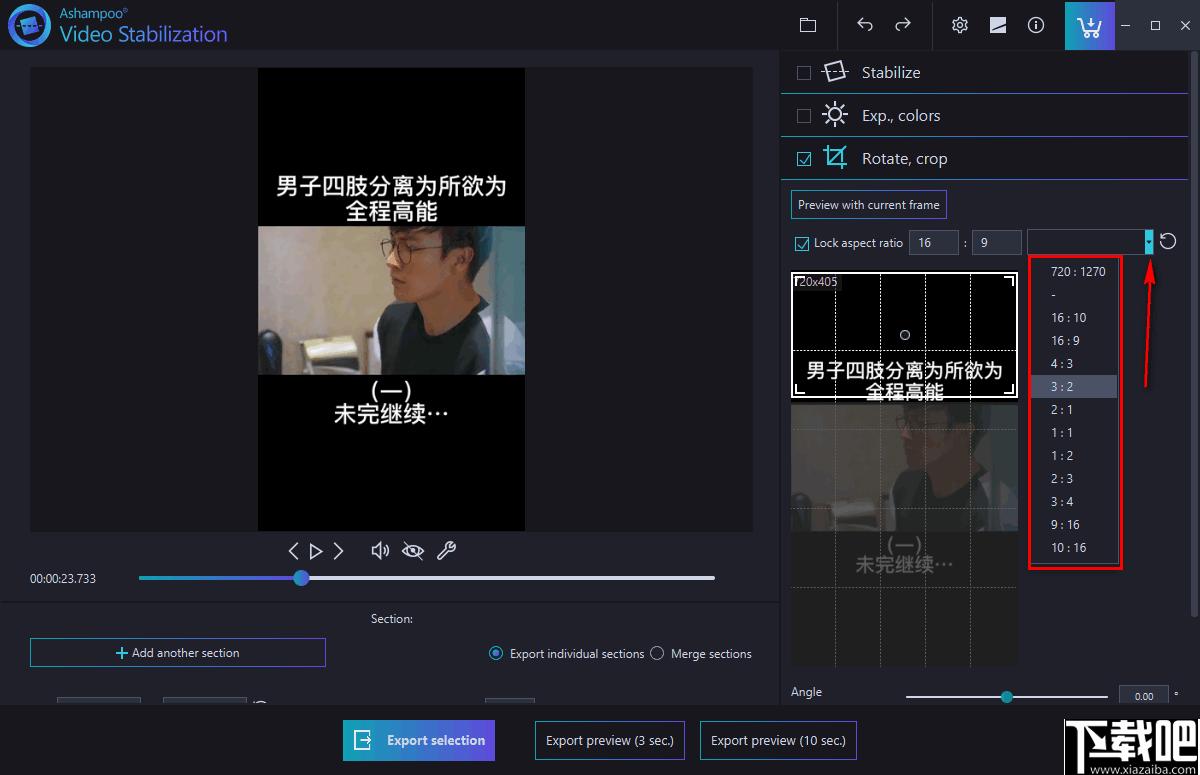Choose 2 : 1 aspect ratio
1200x775 pixels.
point(1074,410)
